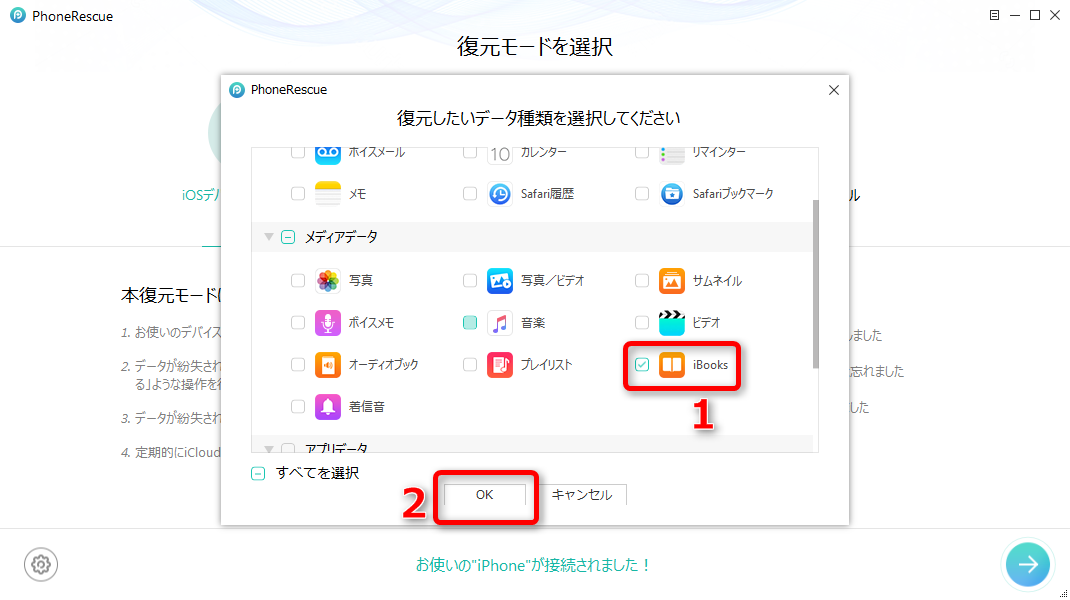Click the Photos (写真) flower icon
The height and width of the screenshot is (600, 1070).
328,281
